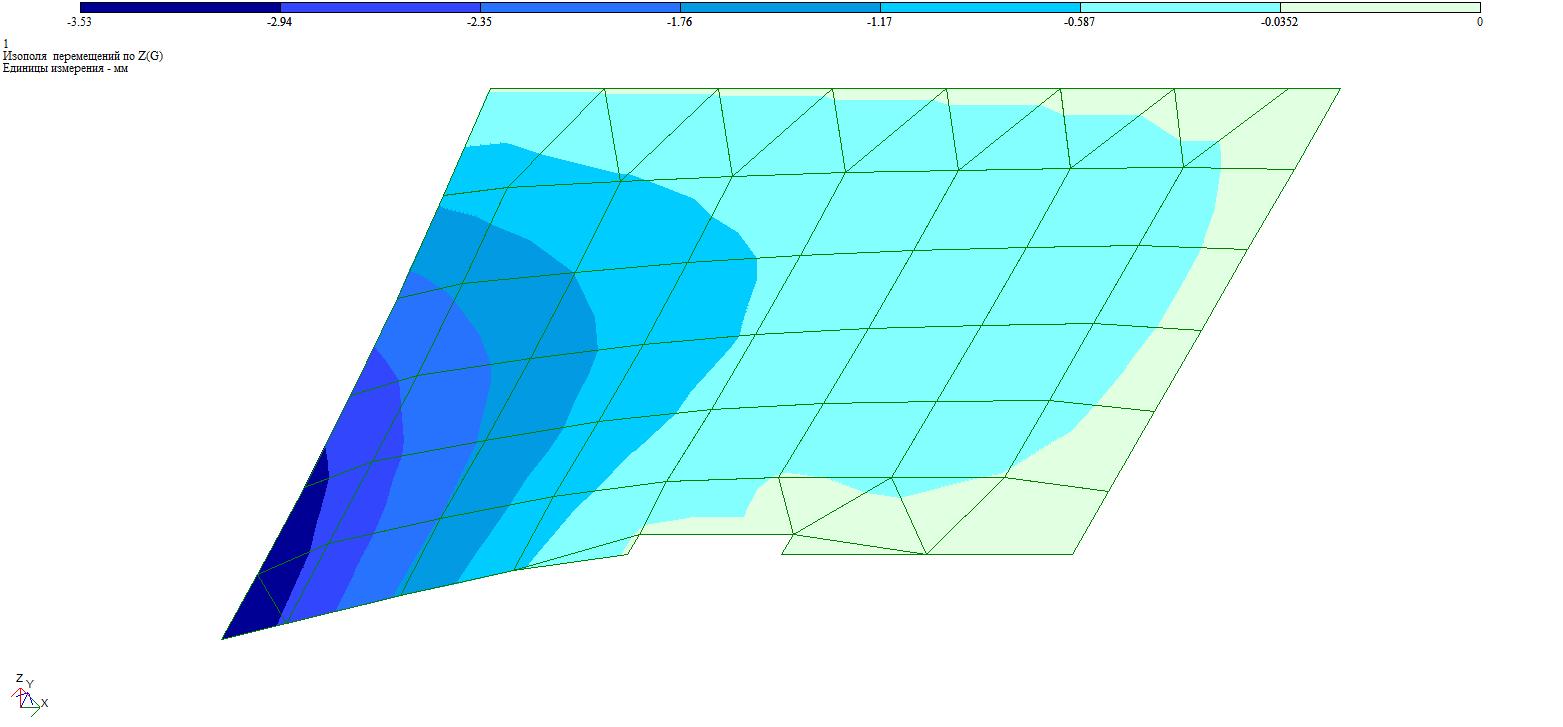The height and width of the screenshot is (727, 1563).
Task: Click the legend color band starting at -1.76
Action: pos(780,8)
